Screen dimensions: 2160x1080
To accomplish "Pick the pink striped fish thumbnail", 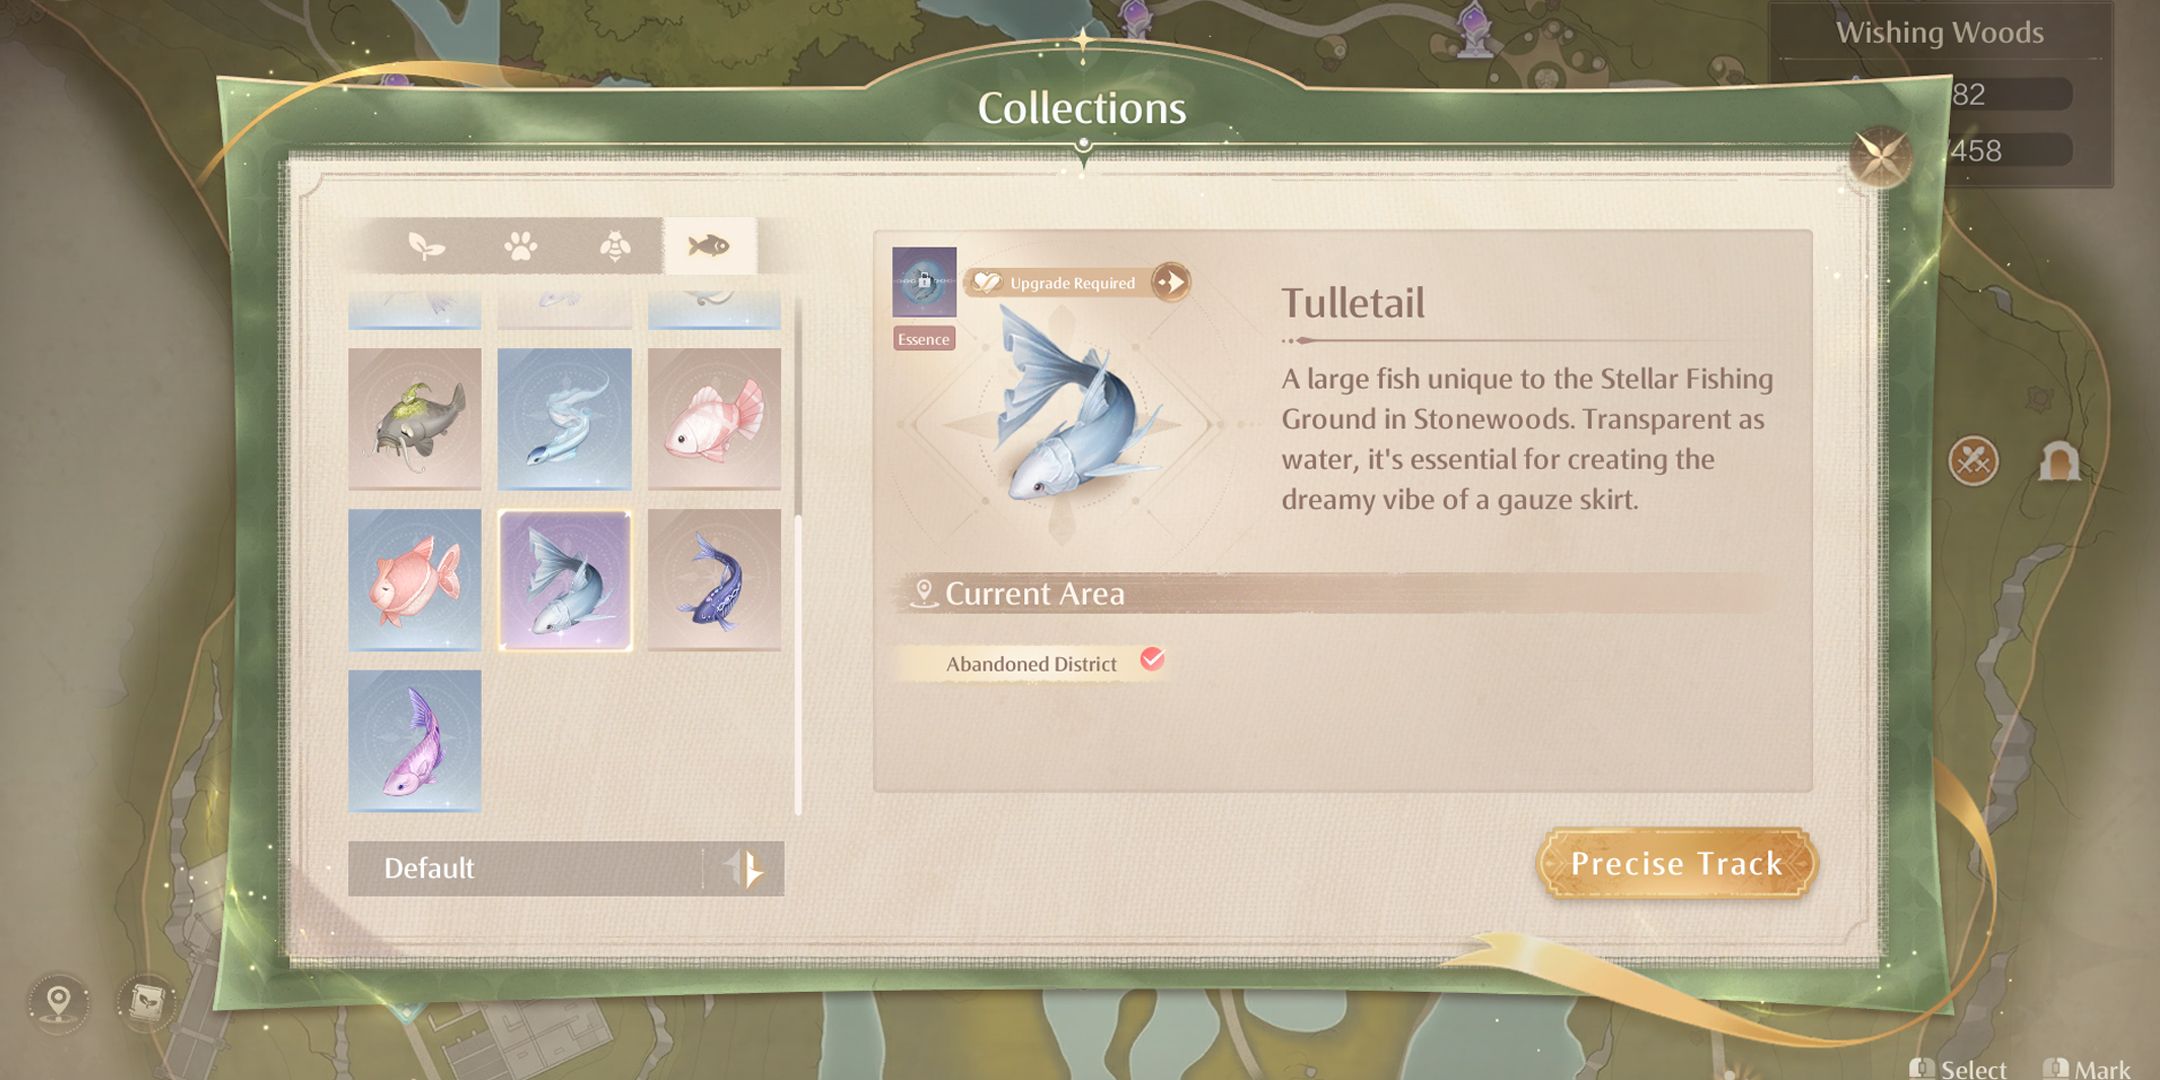I will coord(714,419).
